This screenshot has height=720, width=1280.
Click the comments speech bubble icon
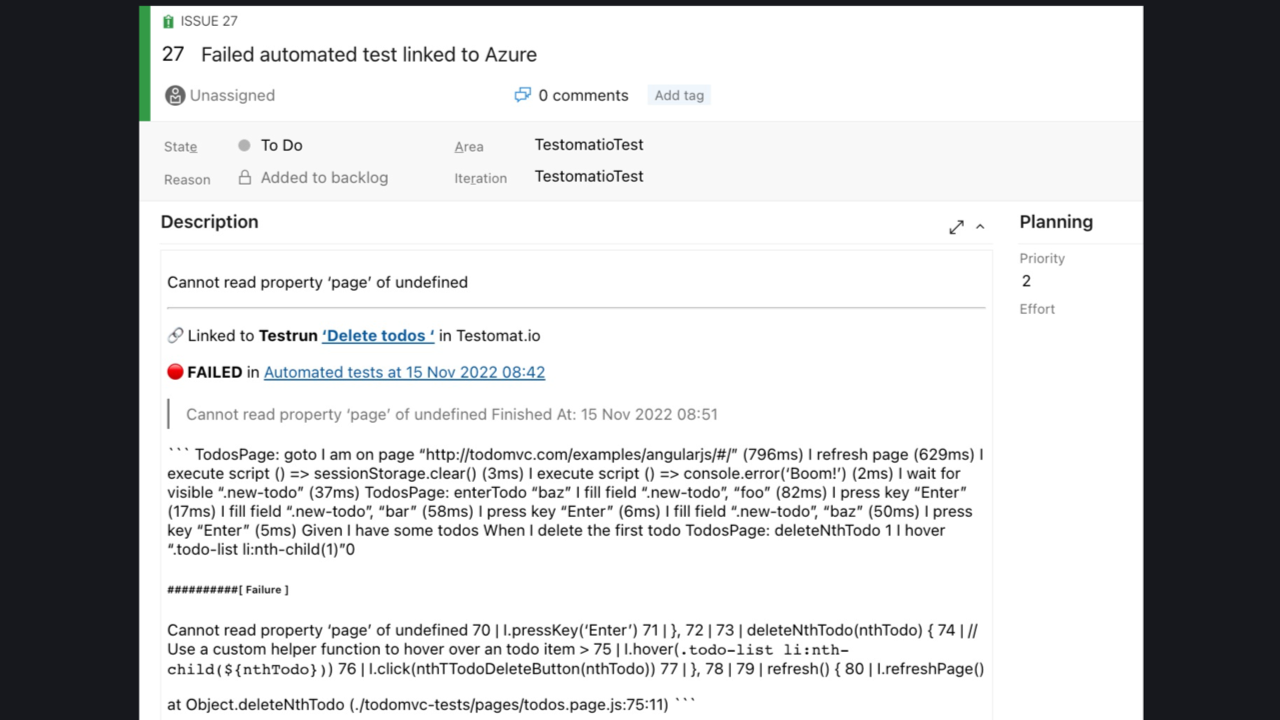[x=522, y=95]
